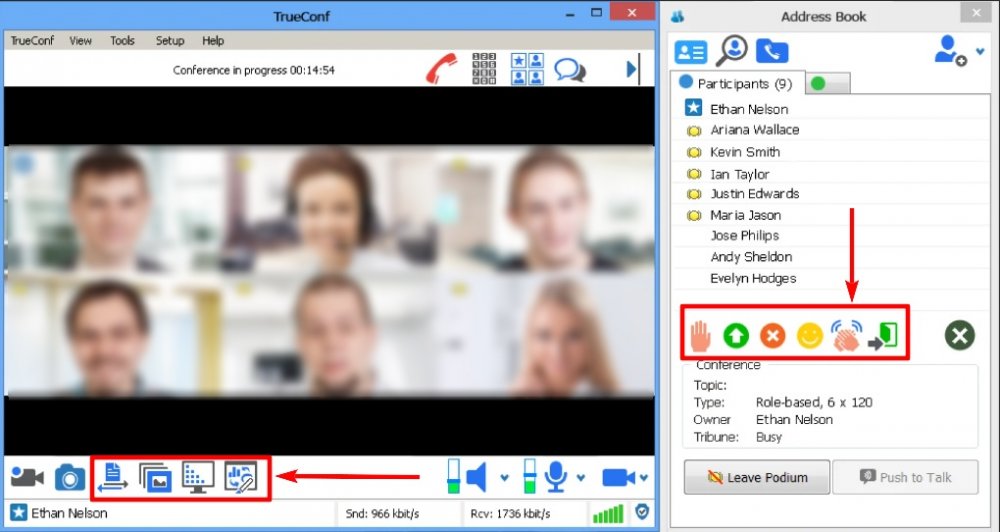Expand the speaker options dropdown arrow
Screen dimensions: 1000x532
[504, 478]
